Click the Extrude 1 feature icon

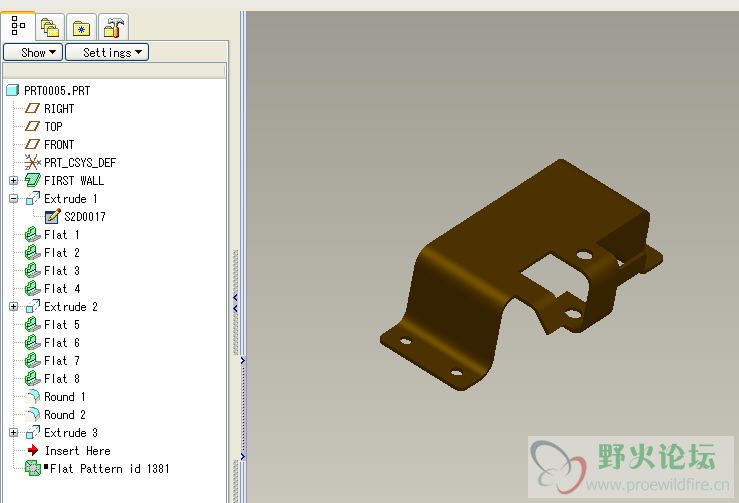(x=33, y=198)
